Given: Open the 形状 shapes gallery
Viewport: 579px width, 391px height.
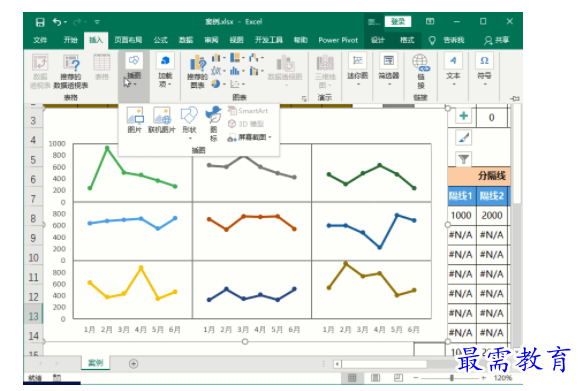Looking at the screenshot, I should tap(189, 123).
